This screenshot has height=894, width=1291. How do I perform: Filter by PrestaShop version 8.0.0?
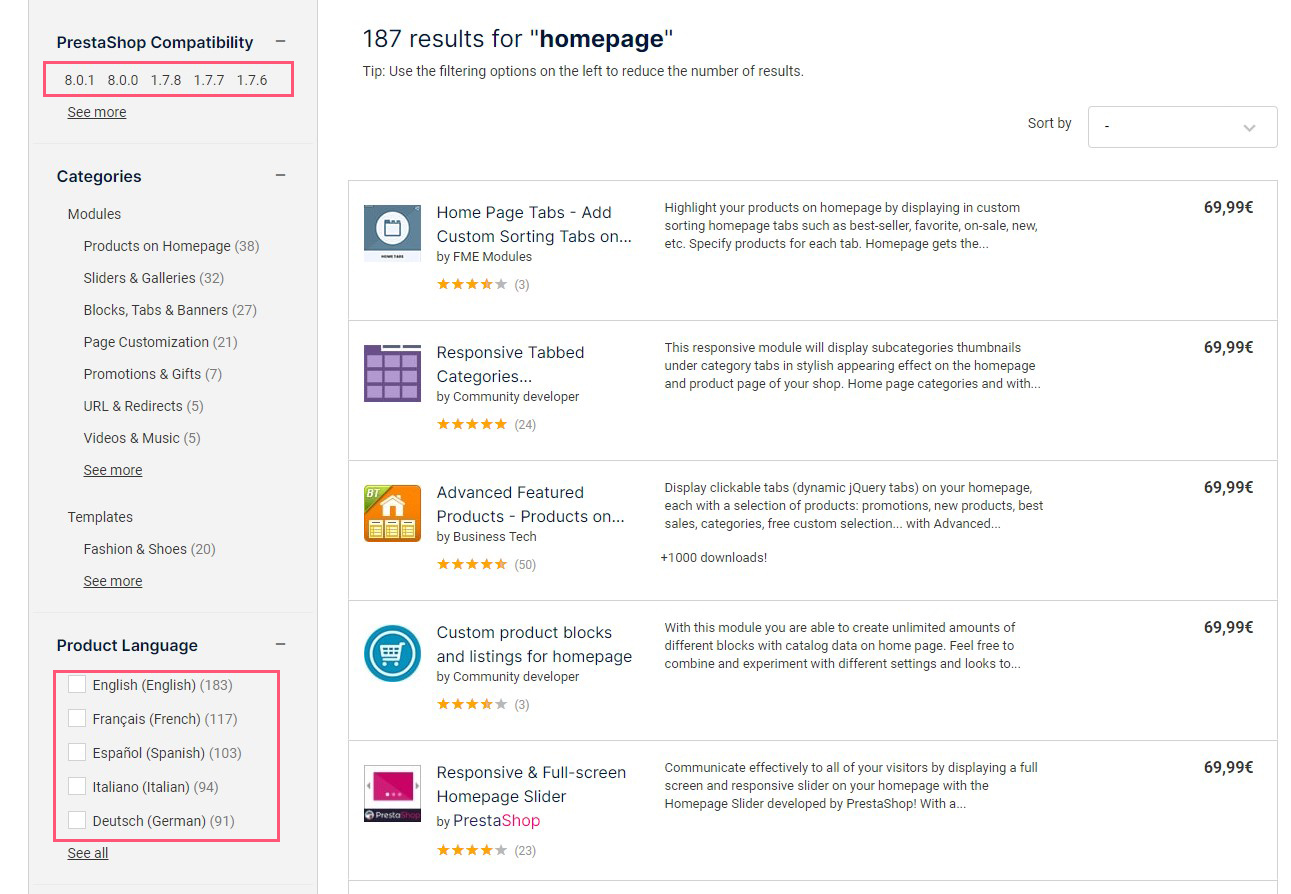(x=123, y=80)
